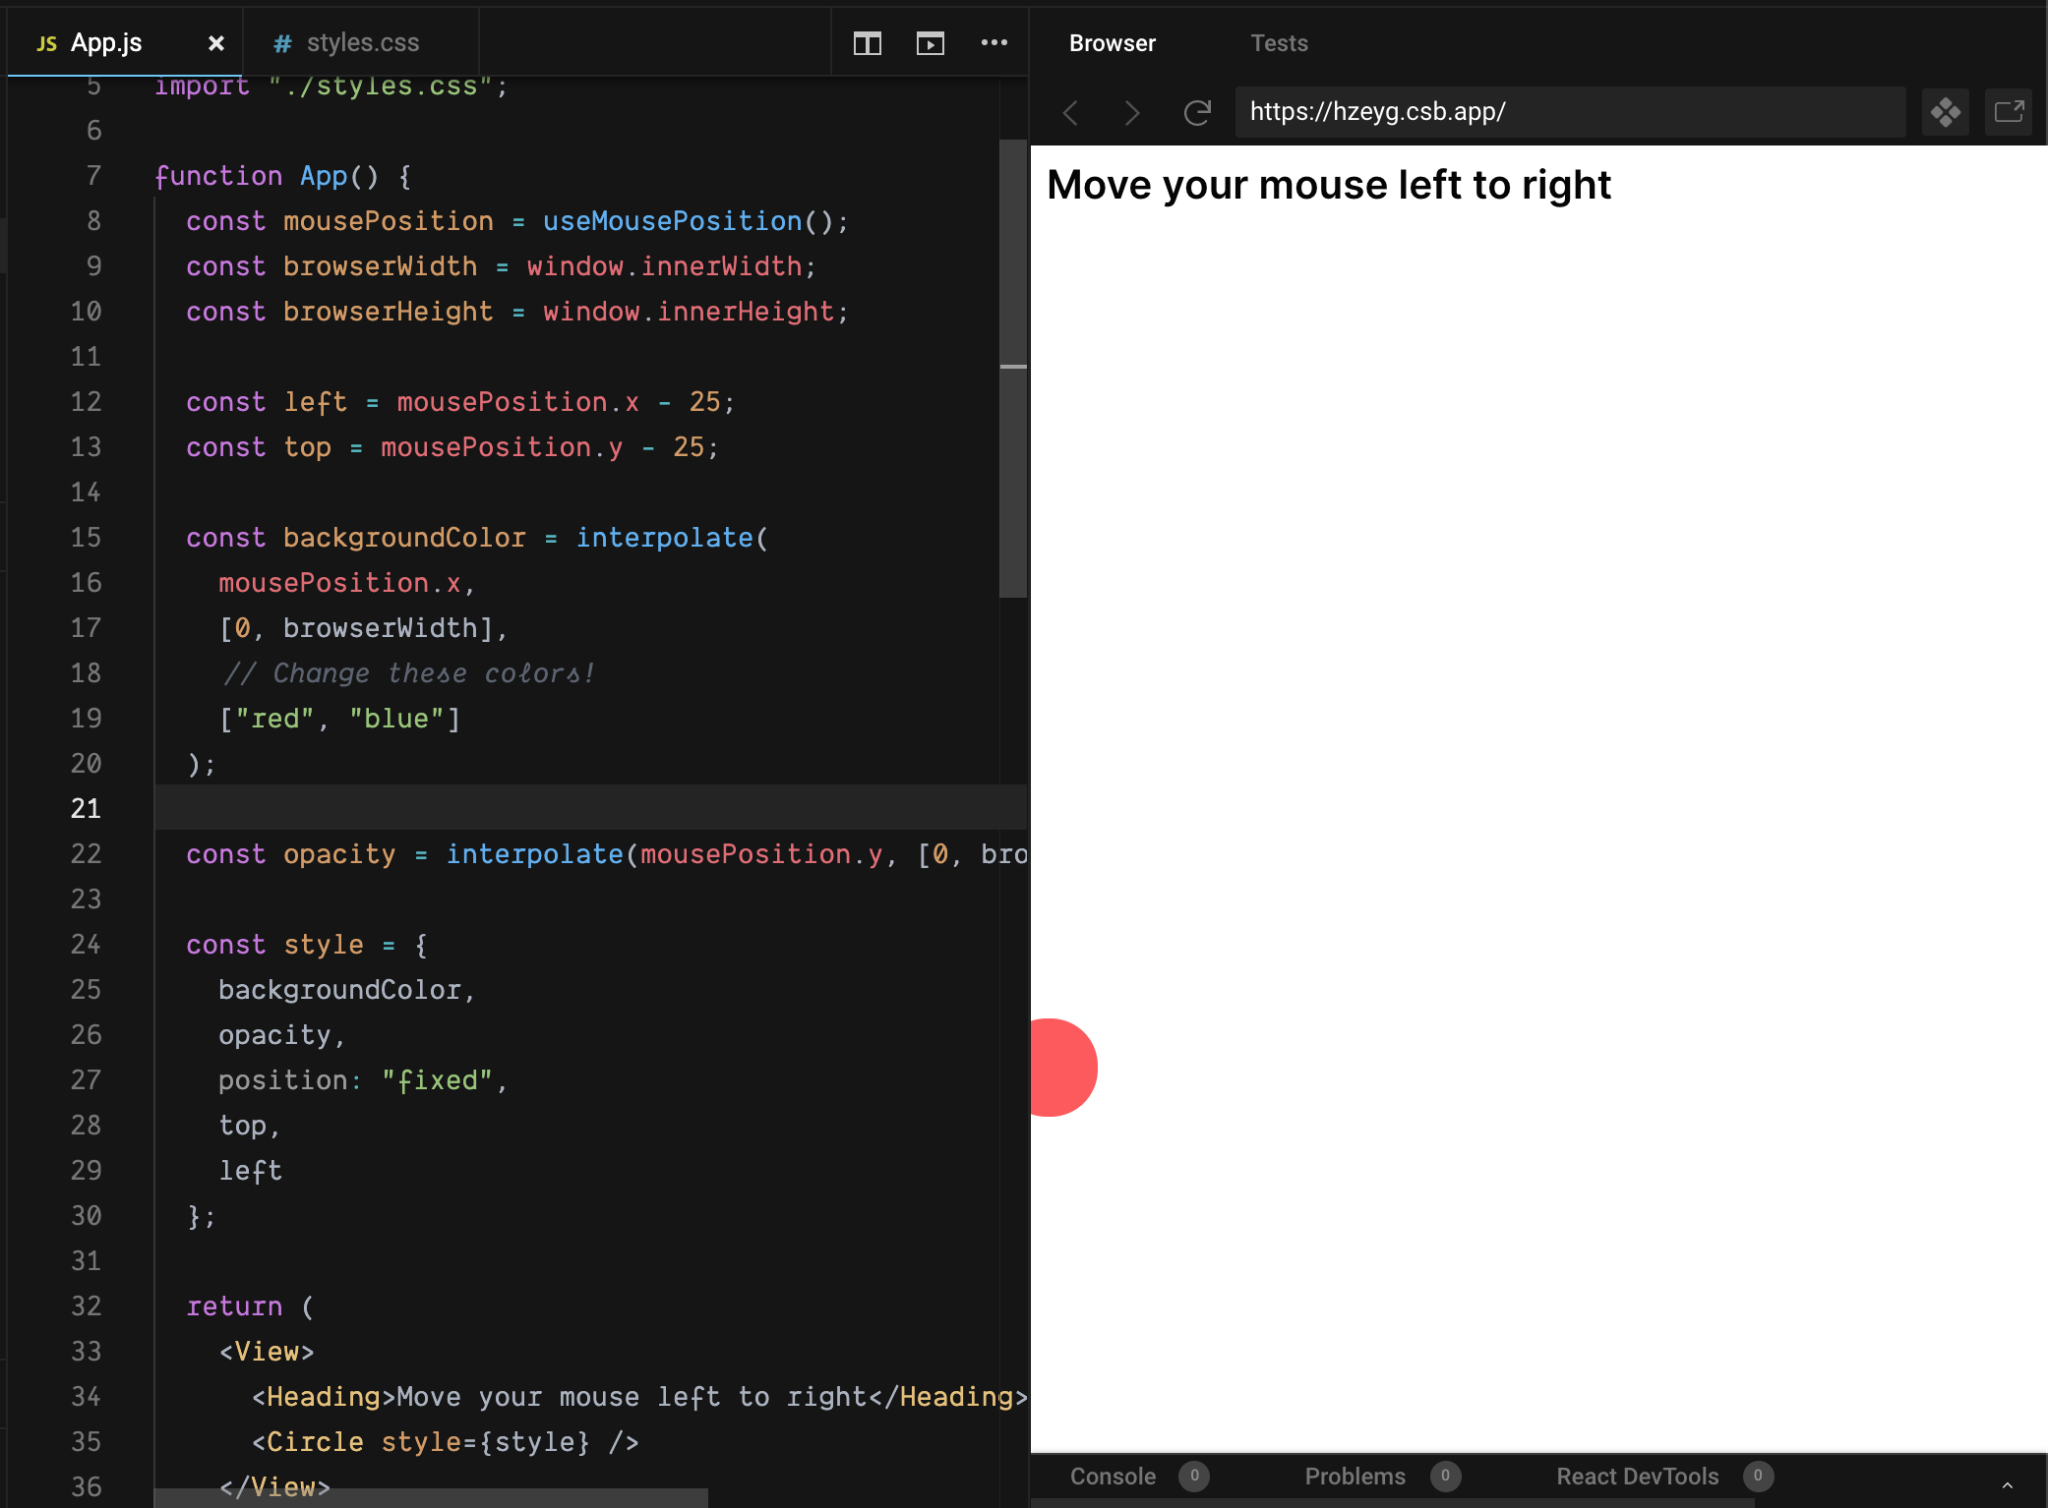
Task: Click the Console count badge
Action: tap(1194, 1476)
